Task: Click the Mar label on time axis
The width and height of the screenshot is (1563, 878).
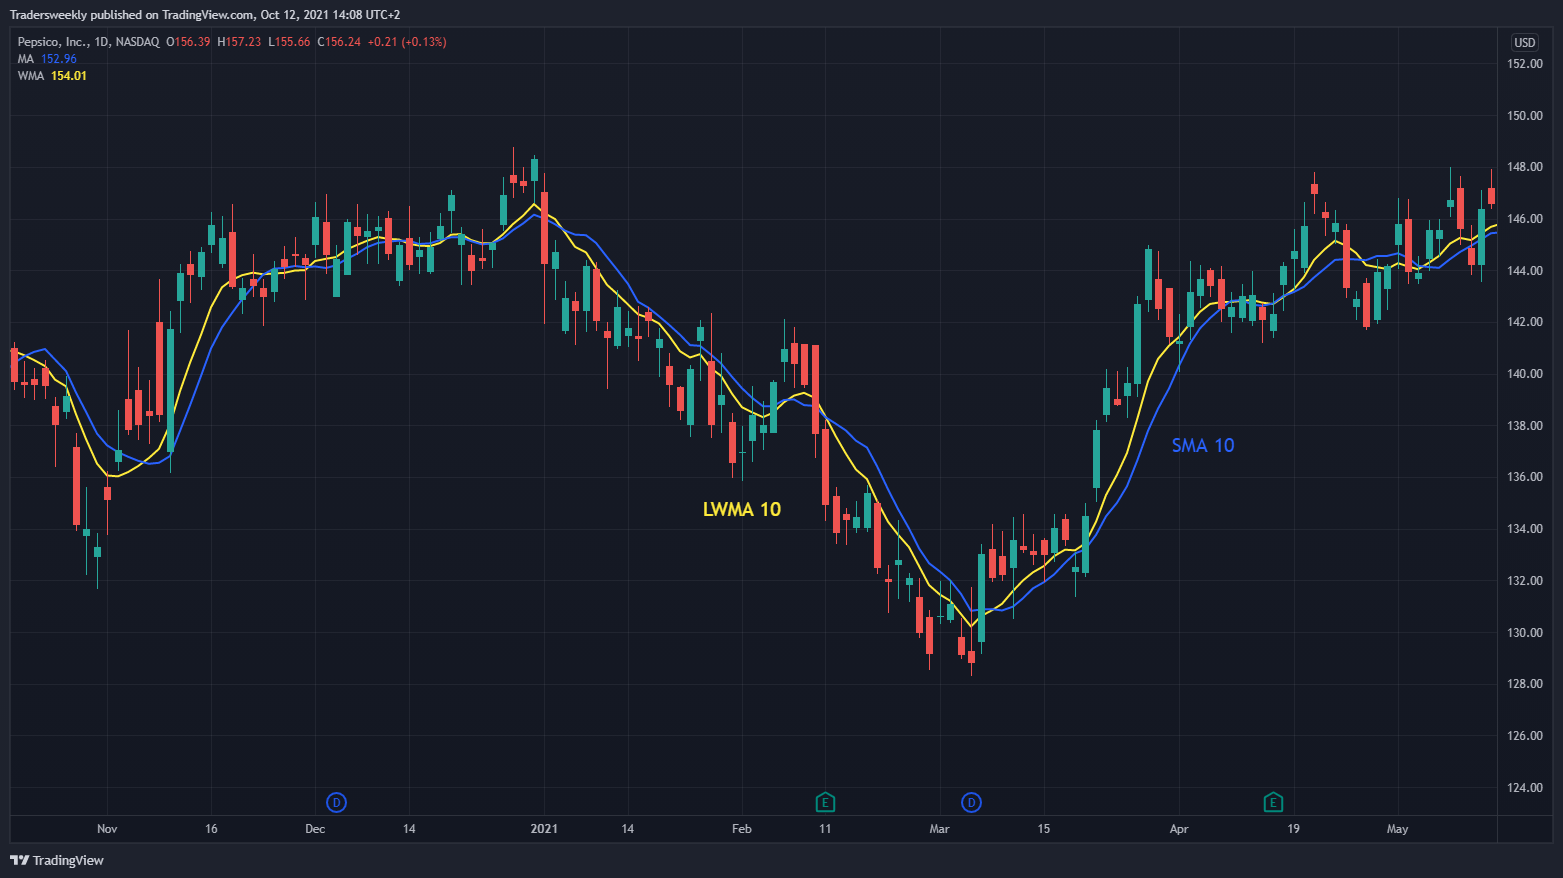Action: pyautogui.click(x=939, y=829)
